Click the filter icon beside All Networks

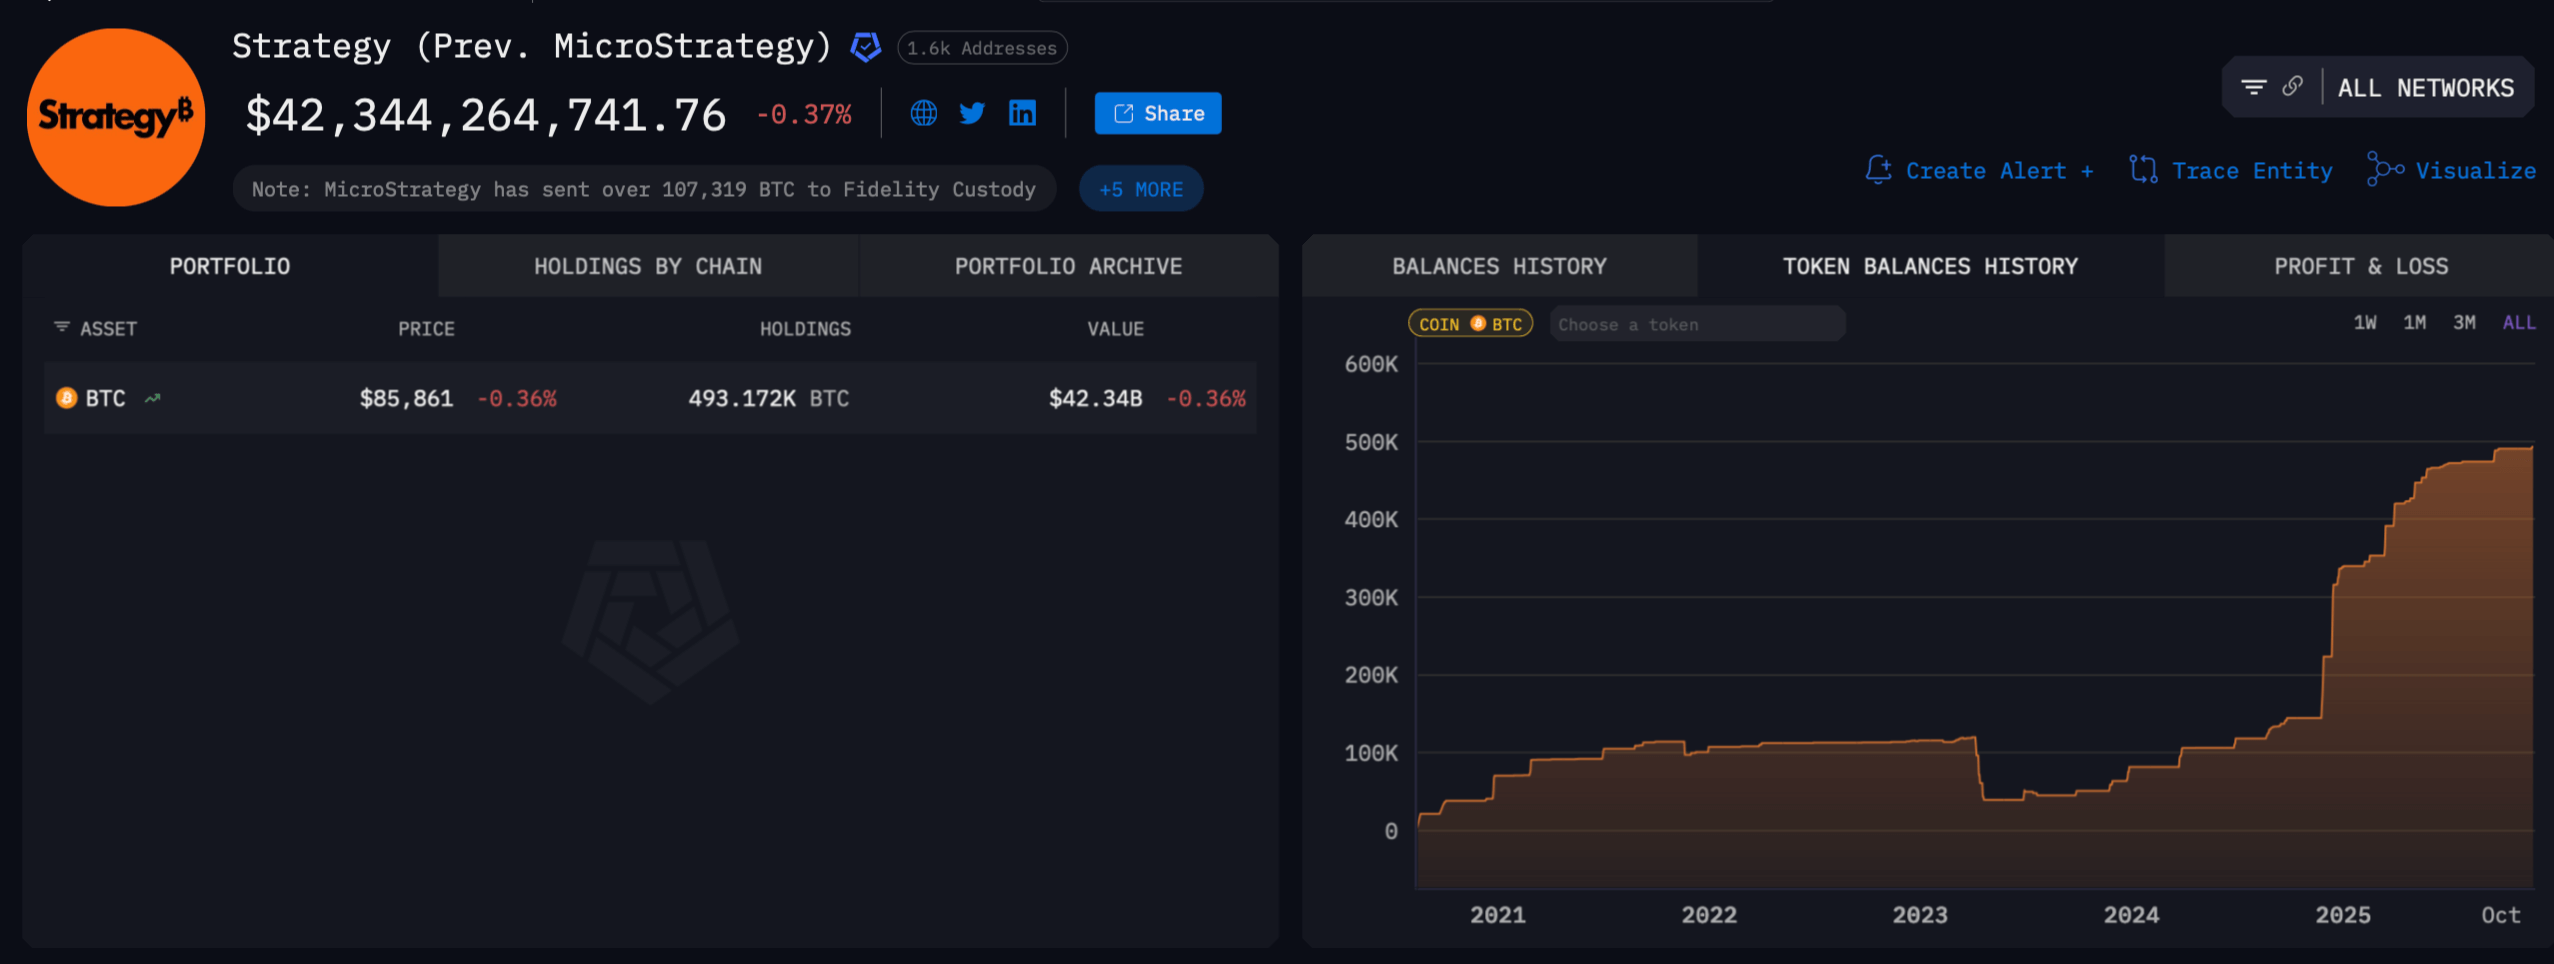point(2253,88)
